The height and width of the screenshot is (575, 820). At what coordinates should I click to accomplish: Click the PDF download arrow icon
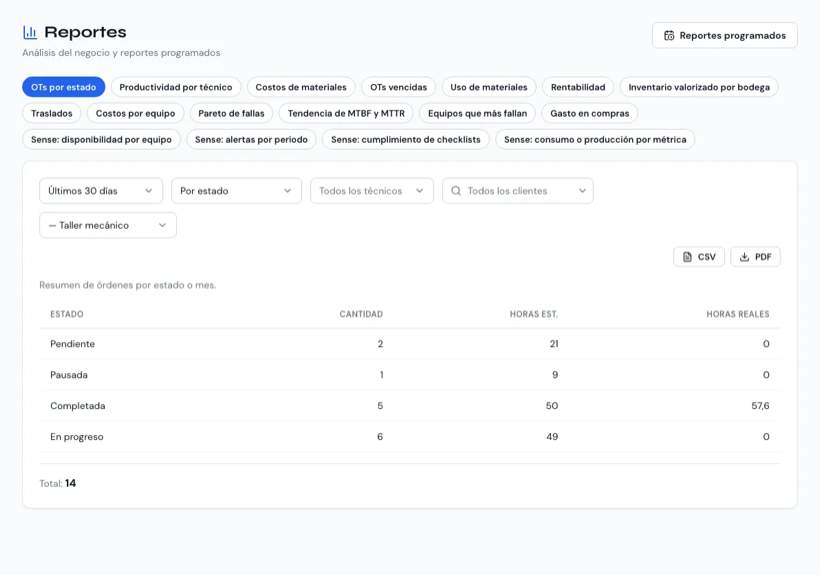pos(744,257)
